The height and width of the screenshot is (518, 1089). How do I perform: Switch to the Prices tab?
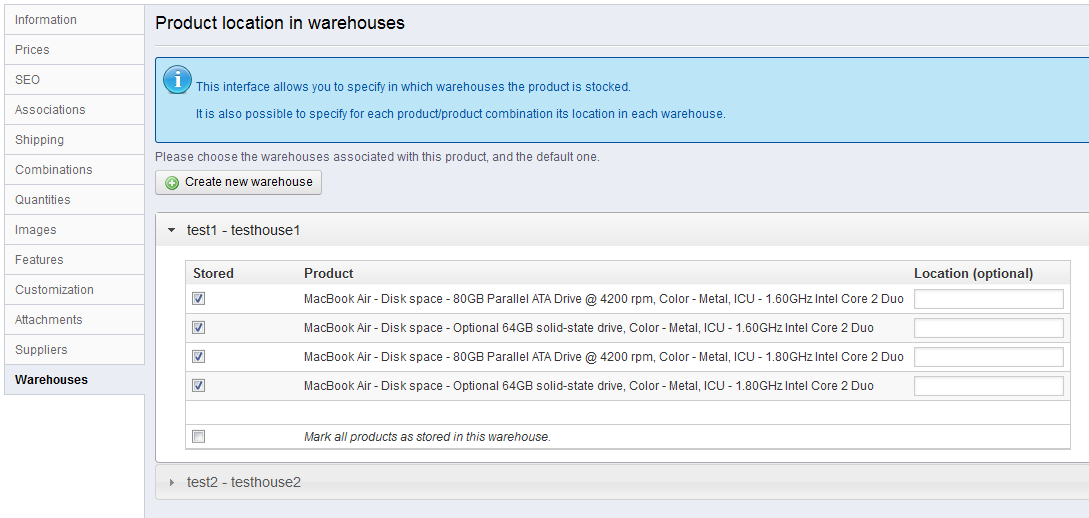point(32,50)
